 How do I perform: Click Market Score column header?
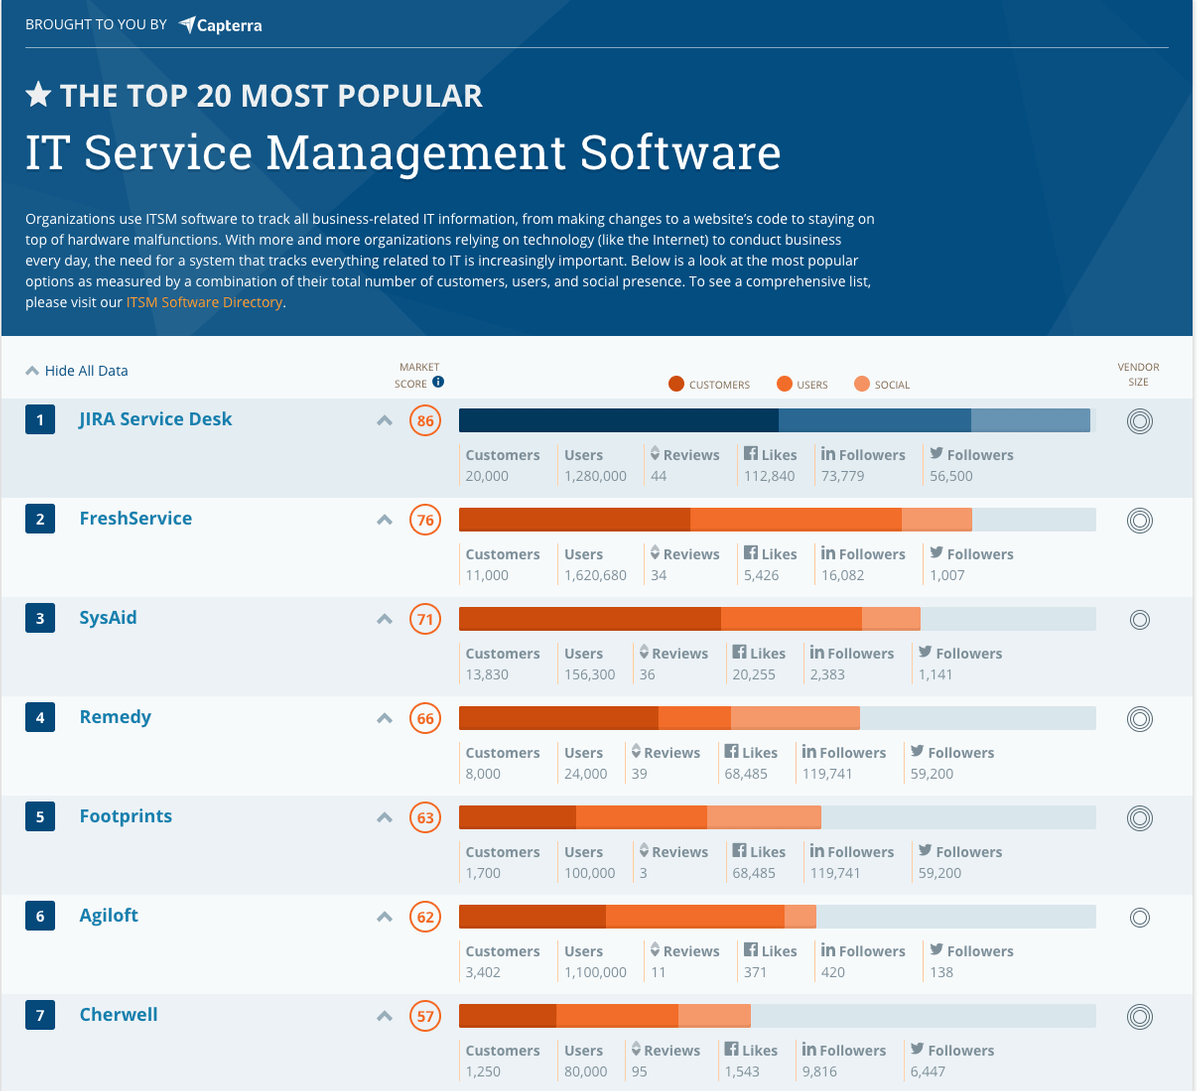pyautogui.click(x=419, y=375)
